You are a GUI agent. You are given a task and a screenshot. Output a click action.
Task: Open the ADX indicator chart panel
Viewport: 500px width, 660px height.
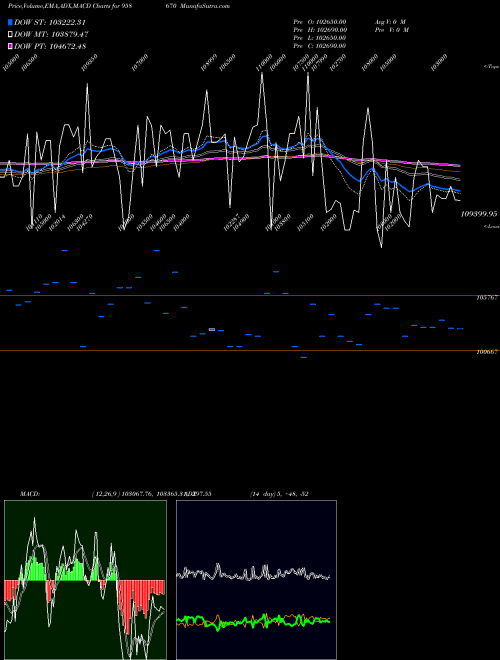[x=256, y=580]
